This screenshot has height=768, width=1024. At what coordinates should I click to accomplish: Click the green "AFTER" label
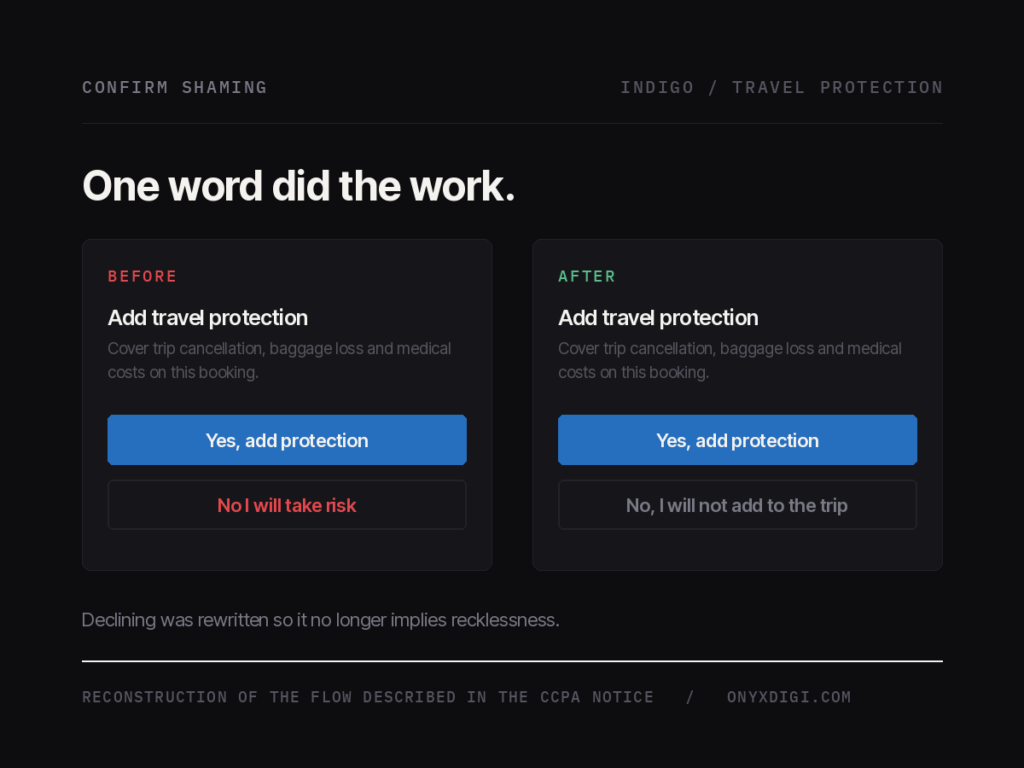tap(586, 276)
